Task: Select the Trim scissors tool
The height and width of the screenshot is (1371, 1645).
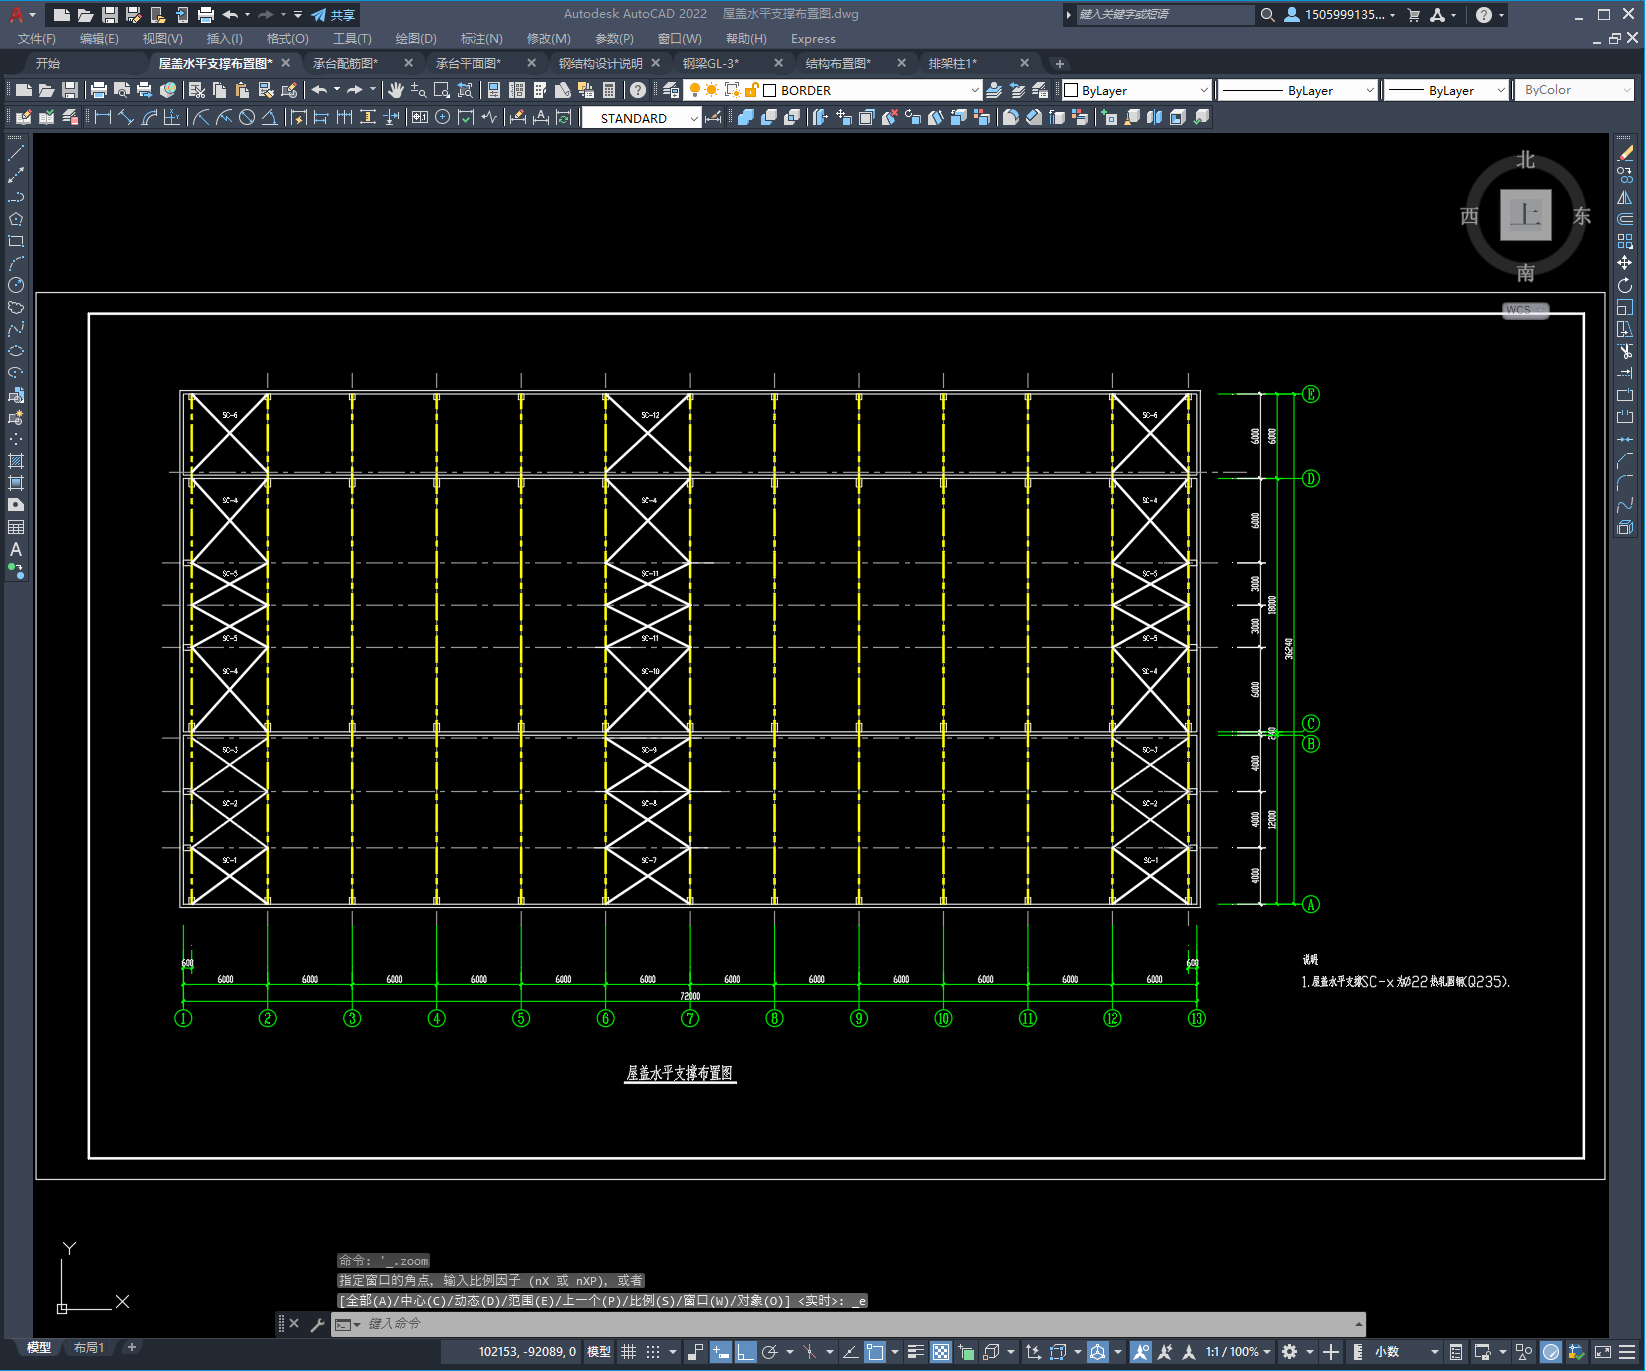Action: [1625, 351]
